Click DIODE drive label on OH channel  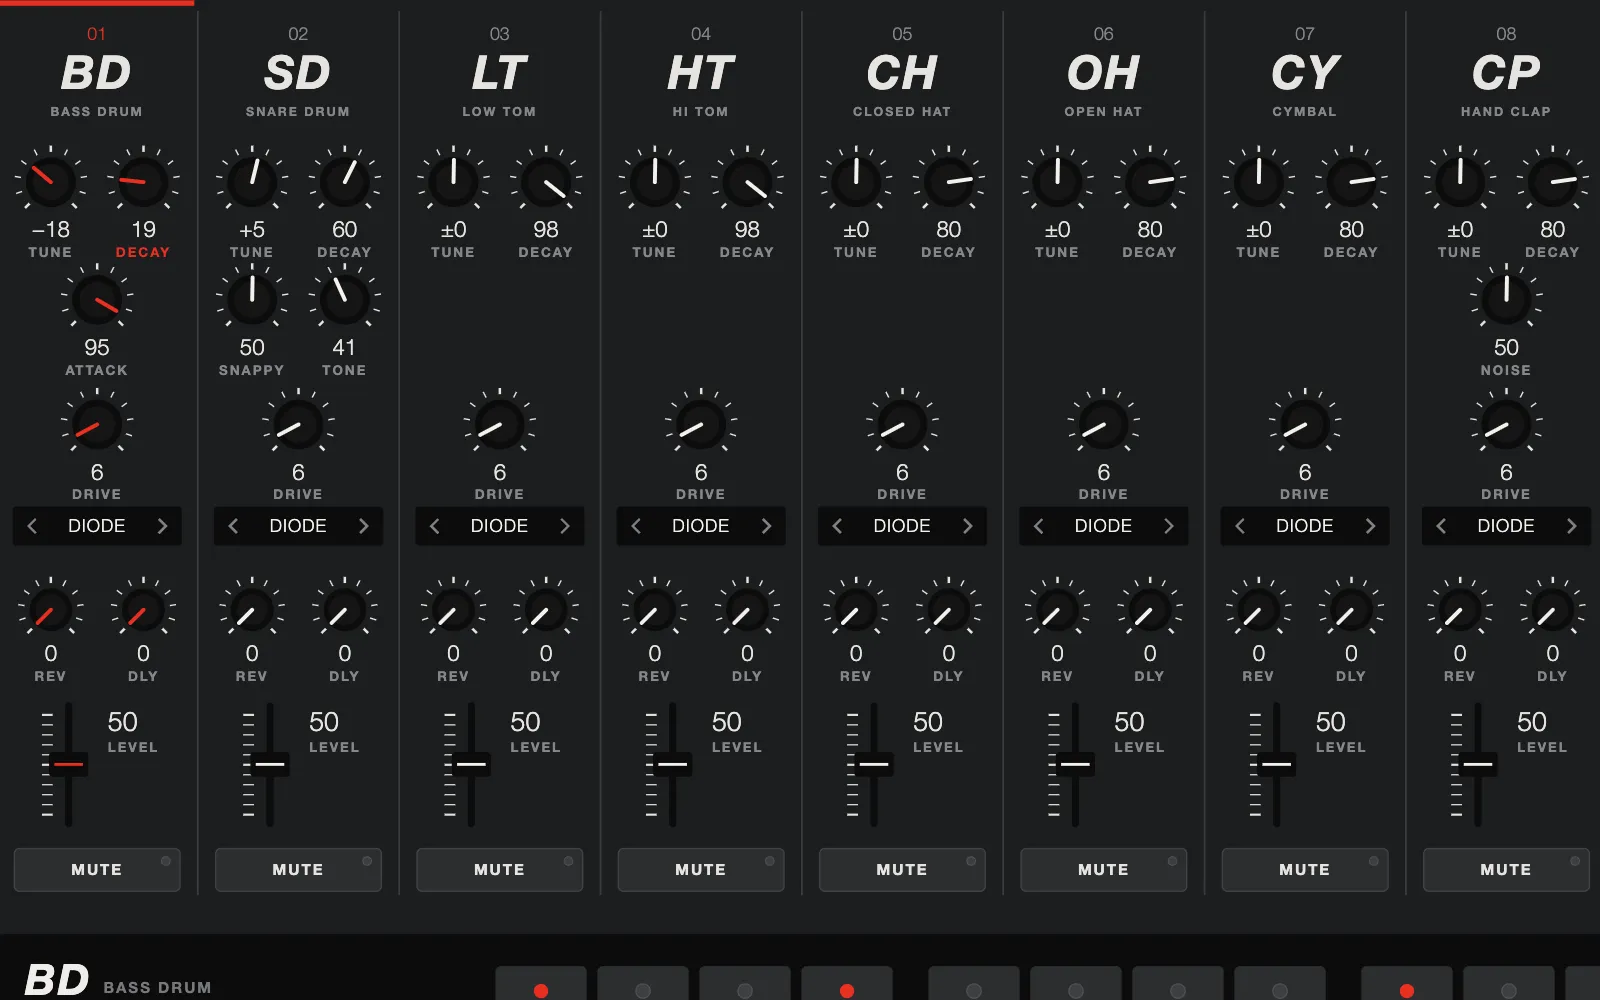[x=1103, y=526]
